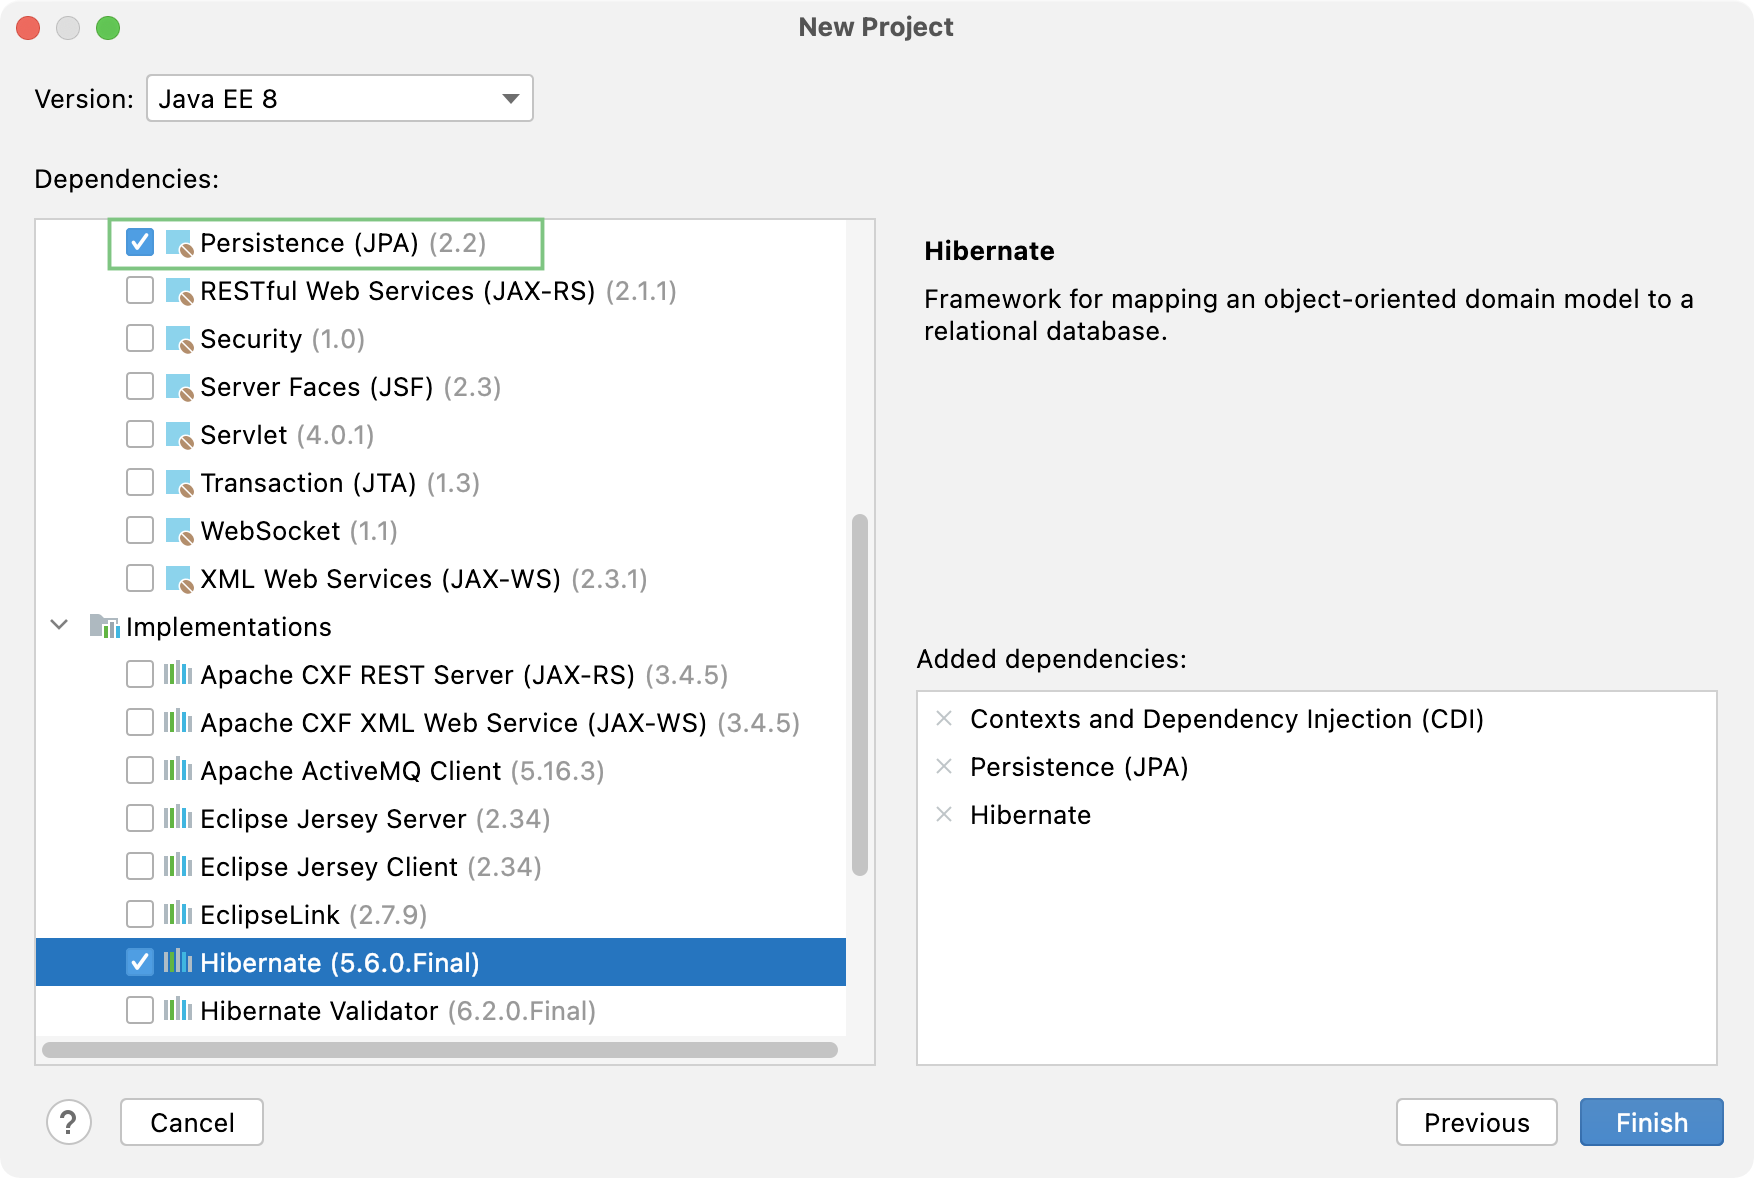Enable the Apache ActiveMQ Client checkbox

click(x=140, y=770)
